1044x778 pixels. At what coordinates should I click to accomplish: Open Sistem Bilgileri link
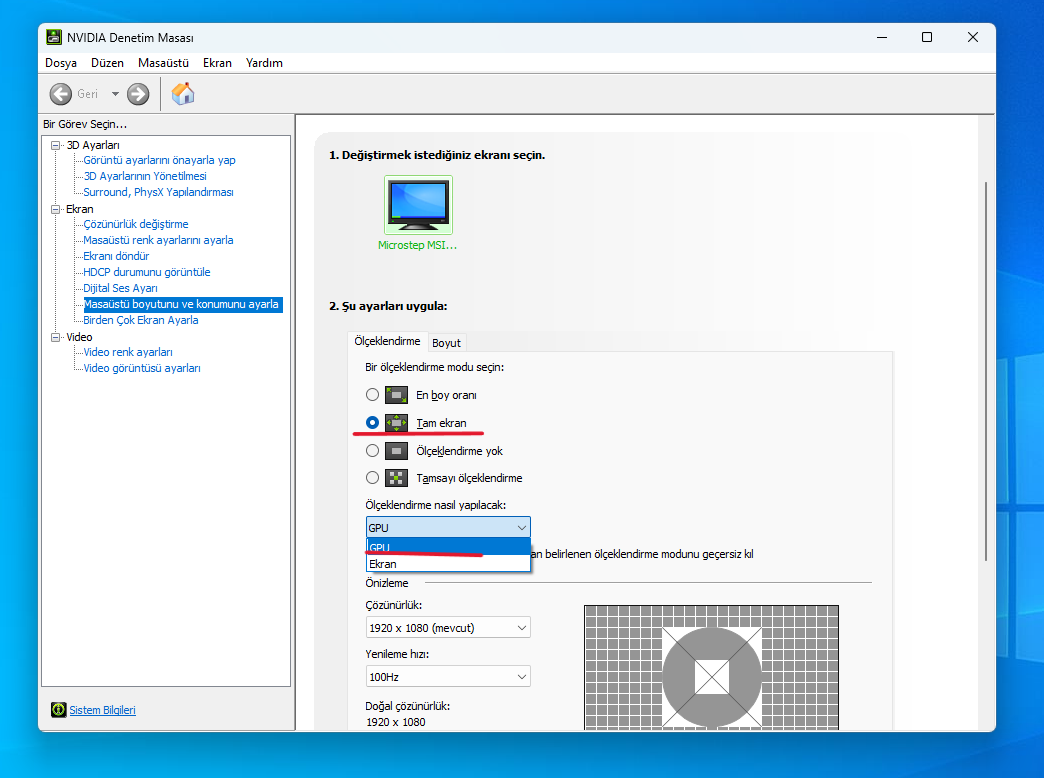coord(103,710)
